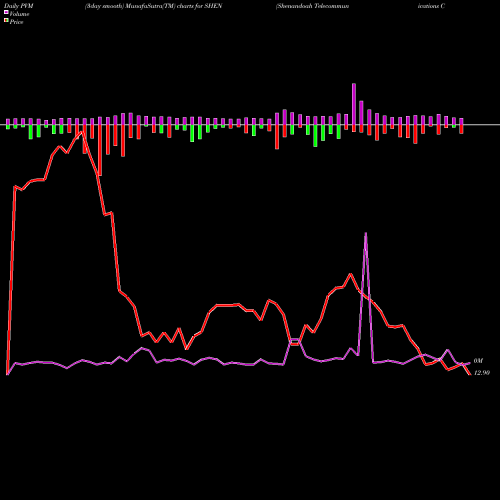
Task: Click the Price legend color swatch
Action: pyautogui.click(x=6, y=21)
